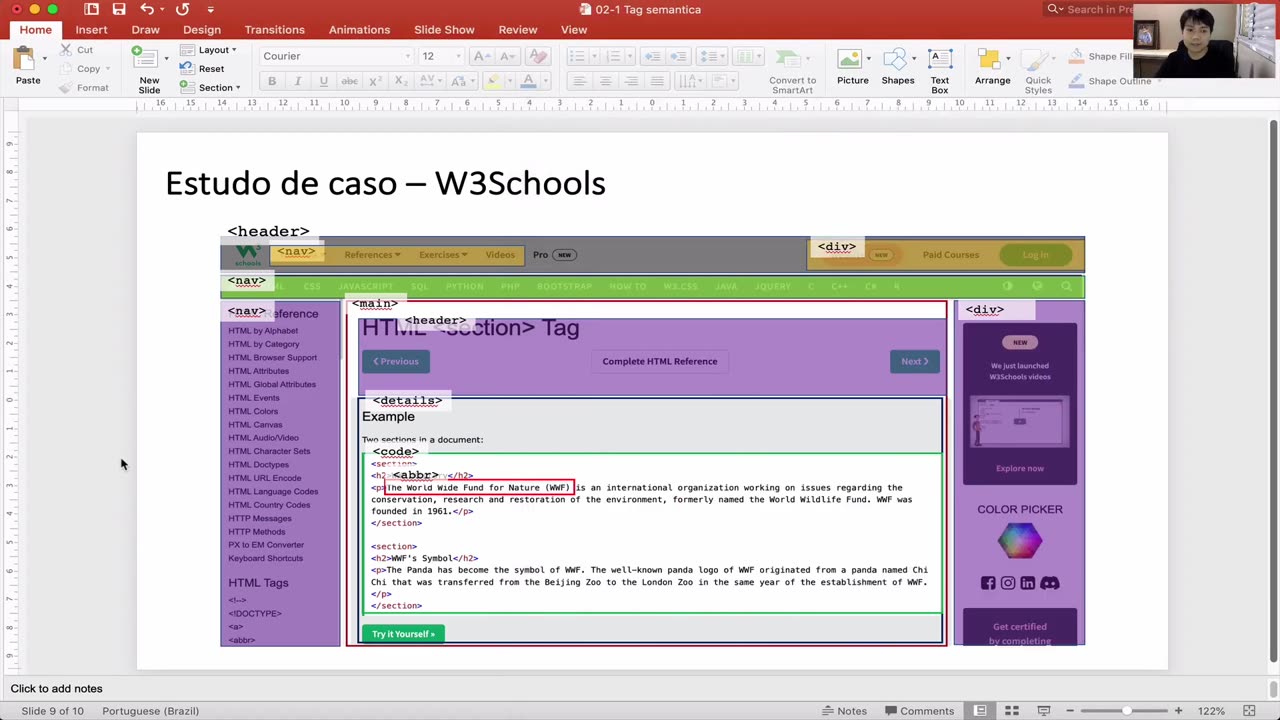Open the Picture dropdown arrow

point(868,58)
